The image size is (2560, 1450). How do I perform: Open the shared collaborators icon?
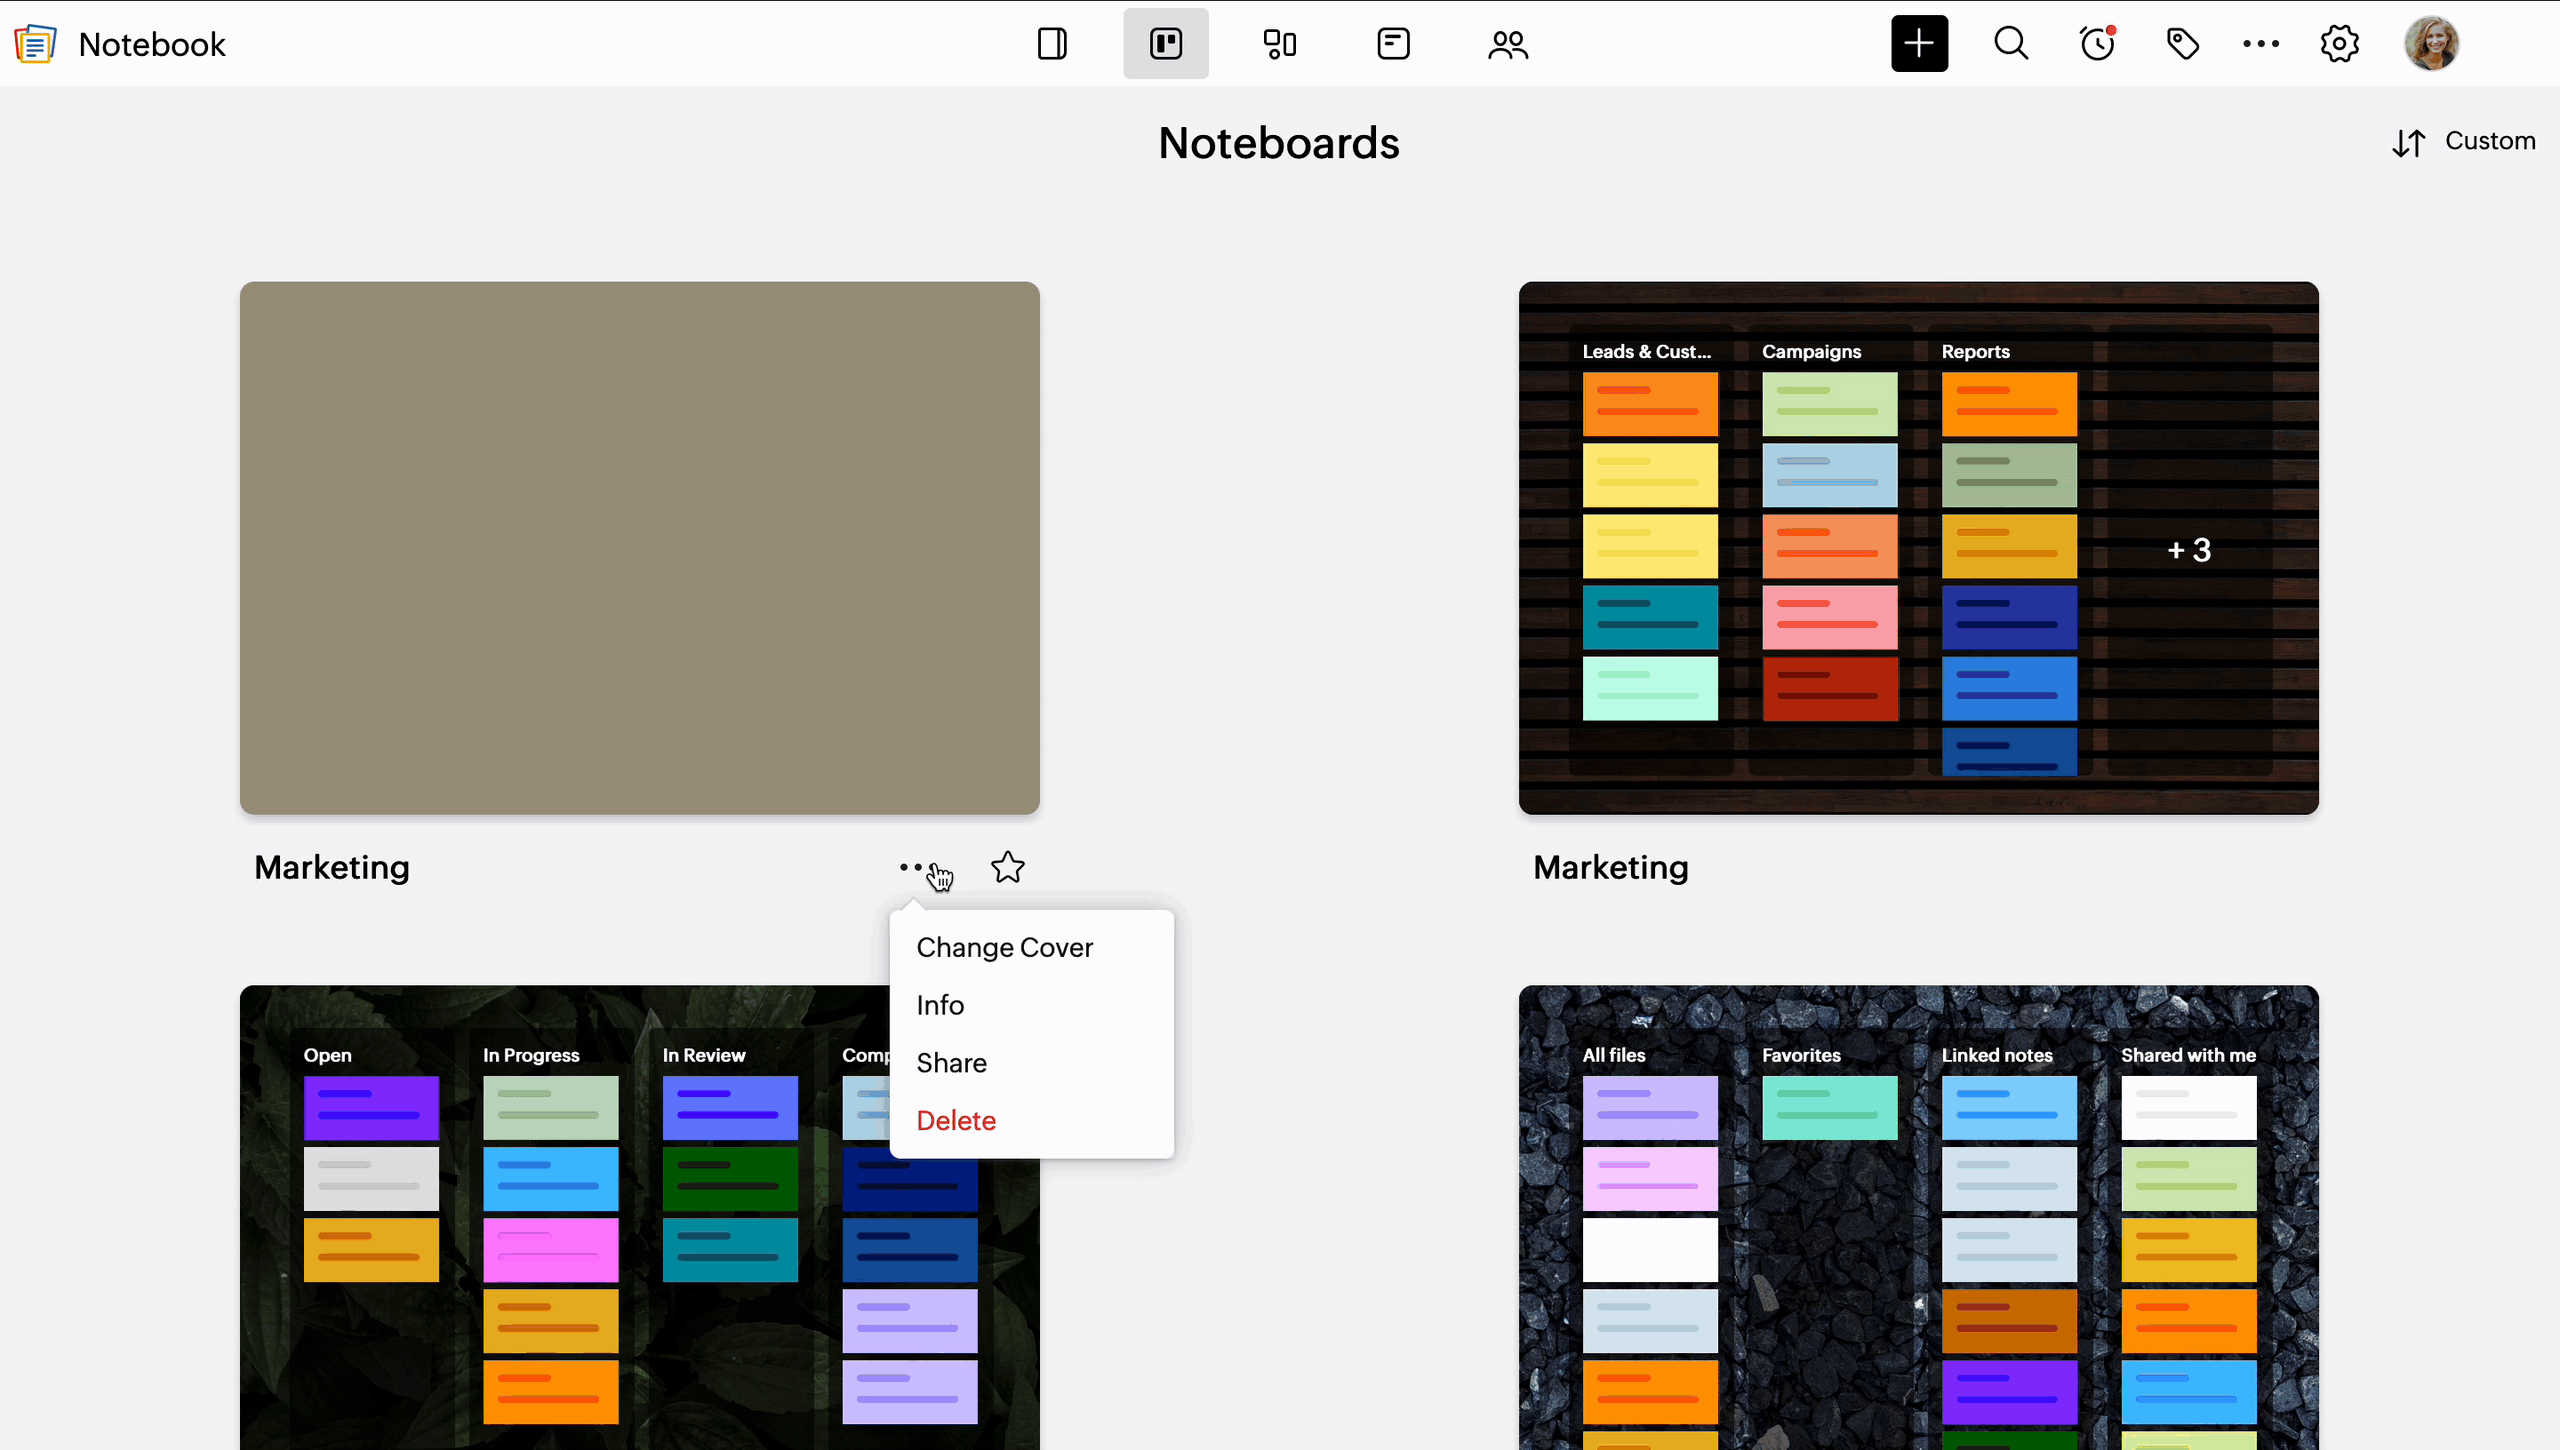tap(1507, 44)
